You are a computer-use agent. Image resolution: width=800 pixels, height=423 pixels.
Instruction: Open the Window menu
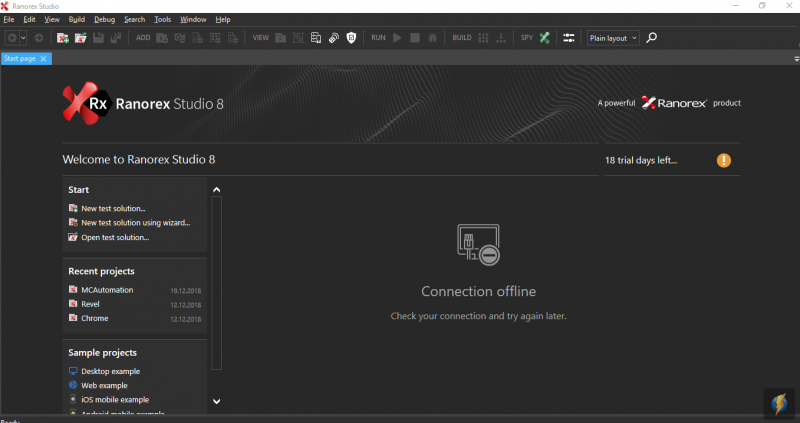pyautogui.click(x=193, y=19)
